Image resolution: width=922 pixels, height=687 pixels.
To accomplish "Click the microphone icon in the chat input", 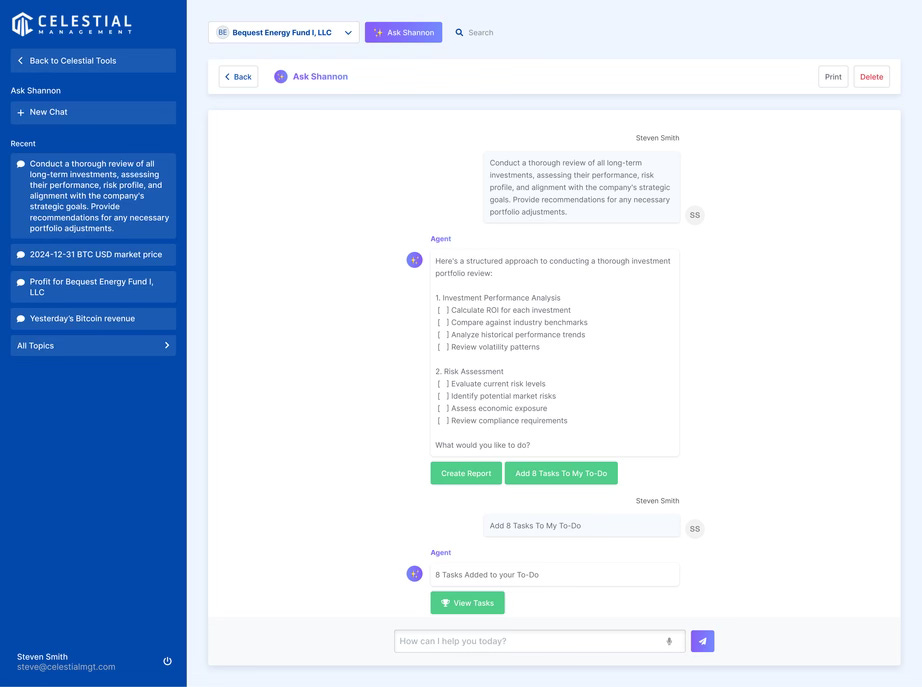I will click(669, 641).
